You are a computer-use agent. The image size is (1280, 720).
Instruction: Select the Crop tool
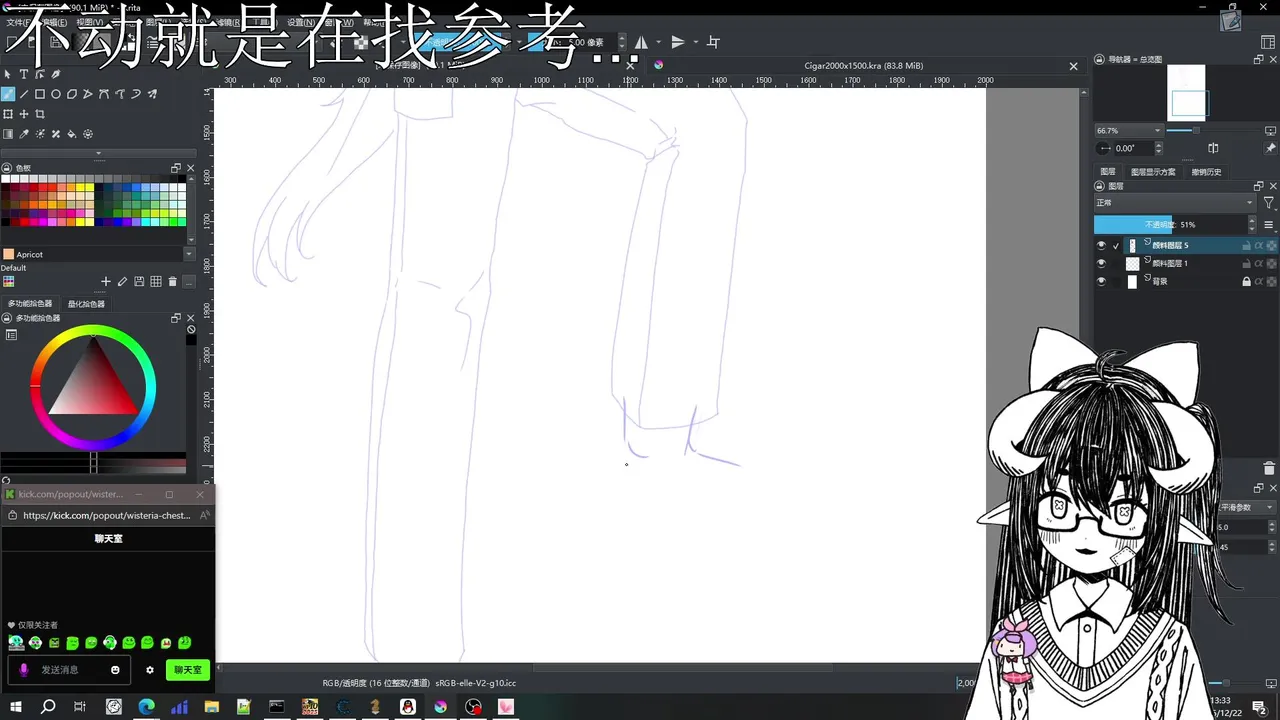40,114
